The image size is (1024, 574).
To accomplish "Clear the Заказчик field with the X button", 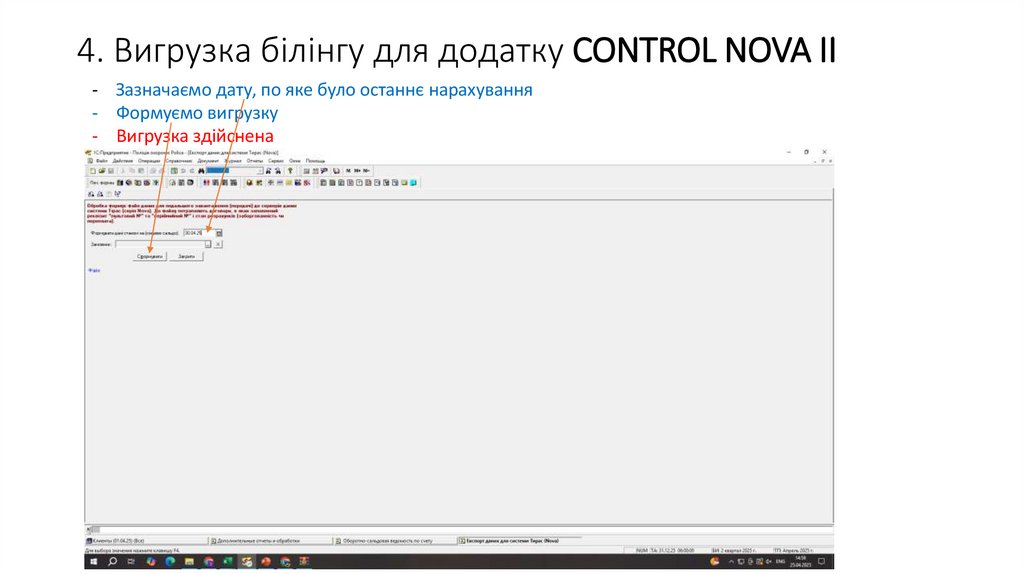I will [218, 244].
